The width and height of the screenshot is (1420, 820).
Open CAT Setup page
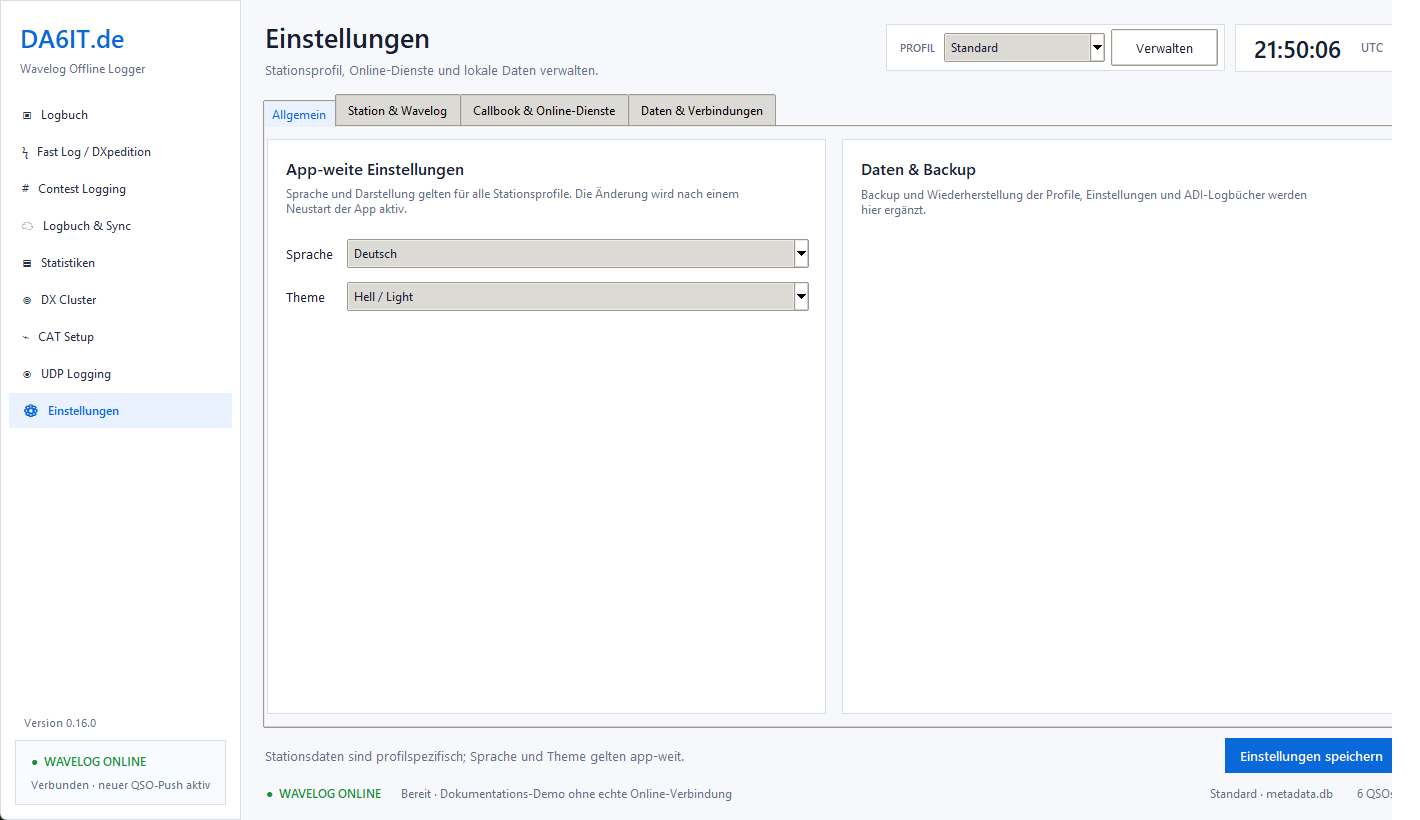pos(120,337)
